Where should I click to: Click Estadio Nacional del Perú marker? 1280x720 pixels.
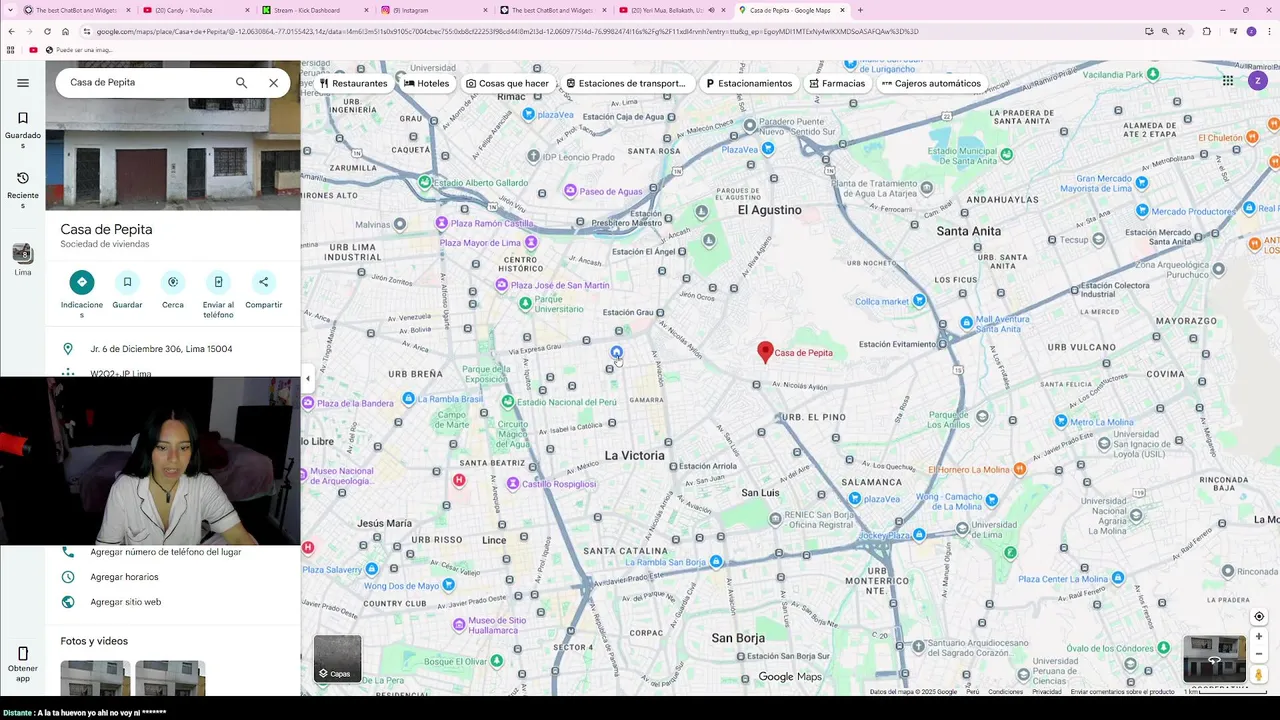pyautogui.click(x=508, y=402)
